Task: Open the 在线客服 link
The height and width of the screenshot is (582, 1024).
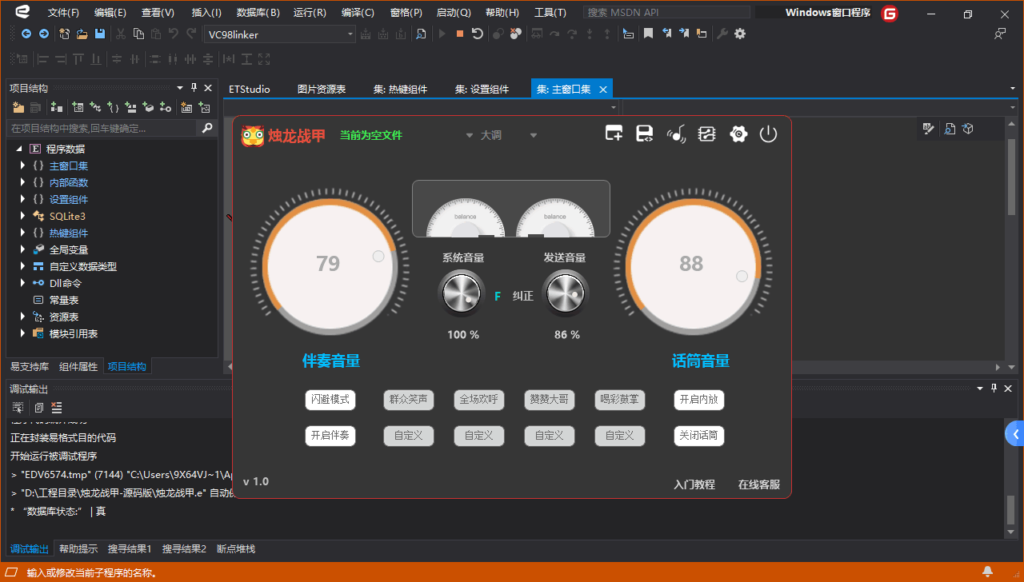Action: [x=759, y=485]
